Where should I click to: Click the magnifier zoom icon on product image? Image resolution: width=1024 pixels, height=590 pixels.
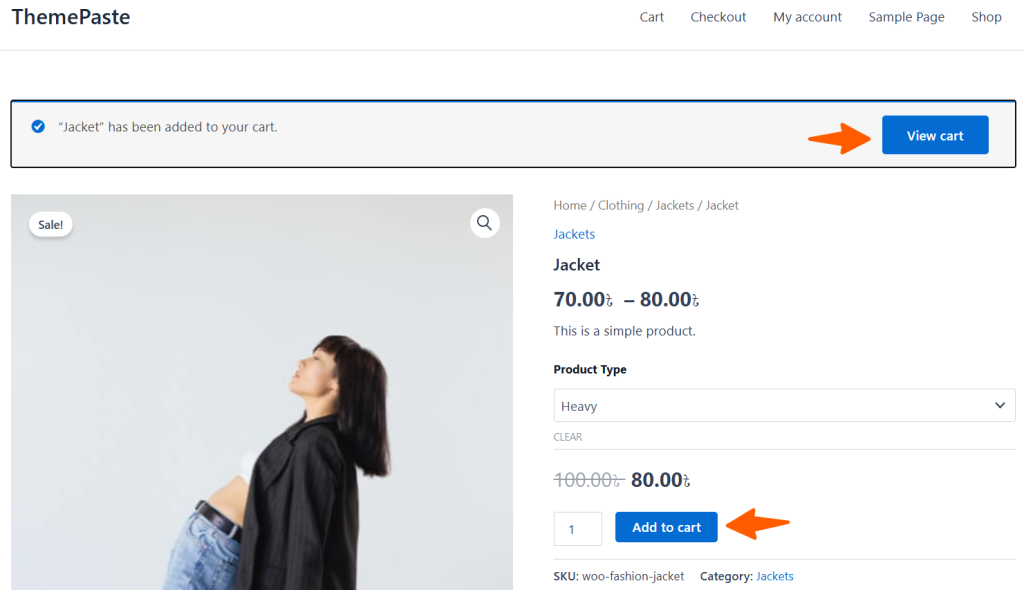tap(484, 223)
